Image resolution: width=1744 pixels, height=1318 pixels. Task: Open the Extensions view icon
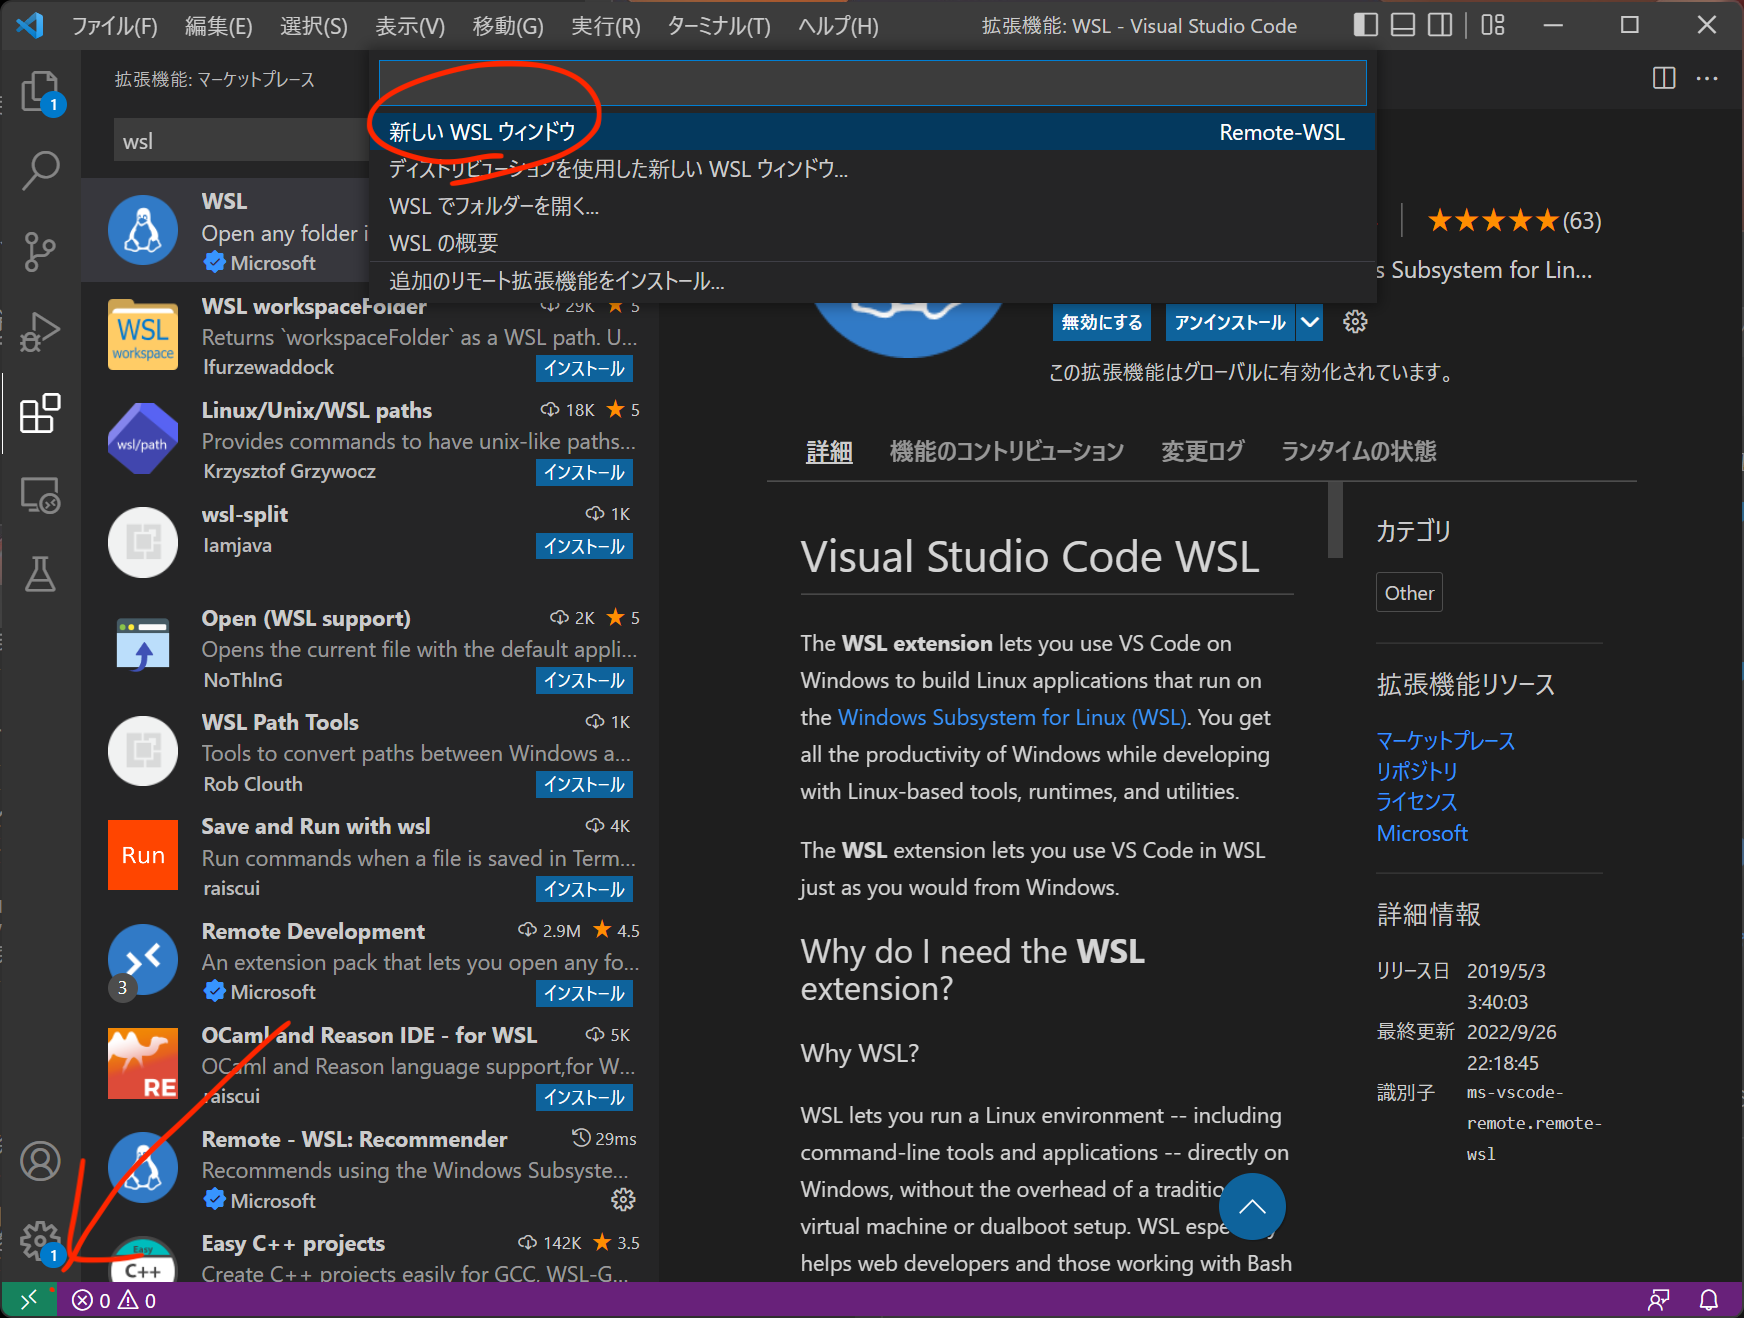pos(40,413)
